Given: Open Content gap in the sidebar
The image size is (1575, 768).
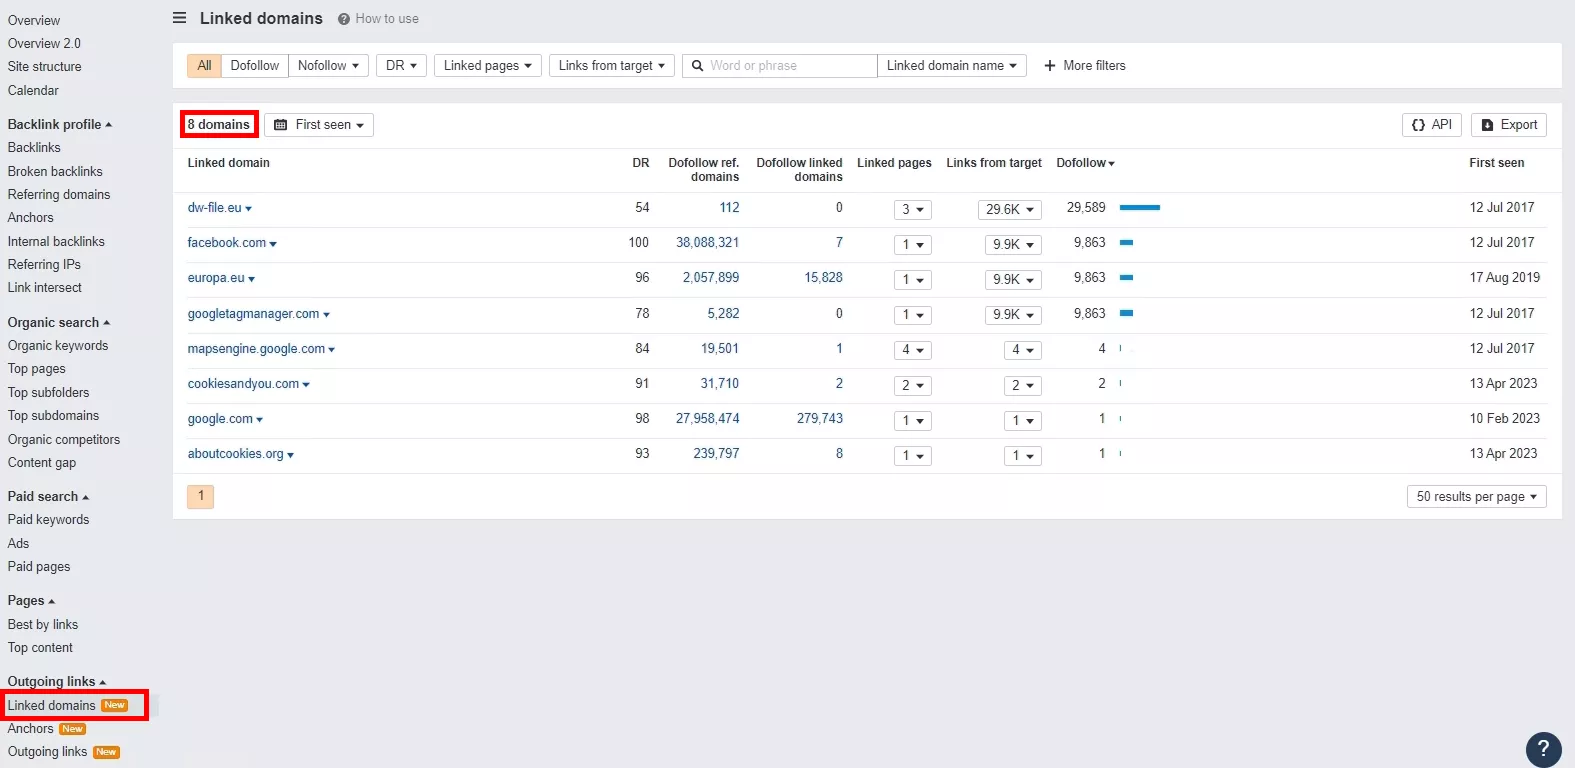Looking at the screenshot, I should click(42, 463).
